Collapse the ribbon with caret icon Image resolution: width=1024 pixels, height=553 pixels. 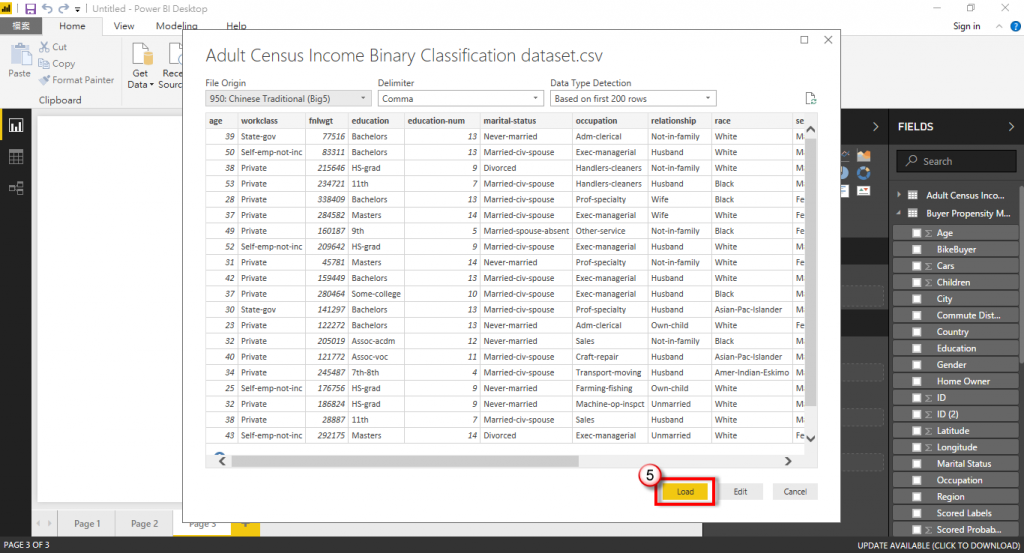click(x=999, y=26)
